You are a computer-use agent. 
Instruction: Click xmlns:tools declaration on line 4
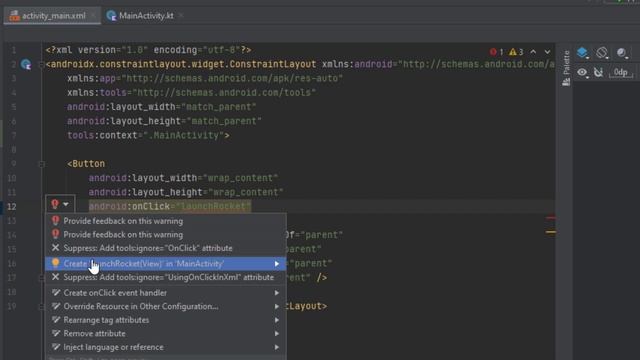pyautogui.click(x=191, y=93)
